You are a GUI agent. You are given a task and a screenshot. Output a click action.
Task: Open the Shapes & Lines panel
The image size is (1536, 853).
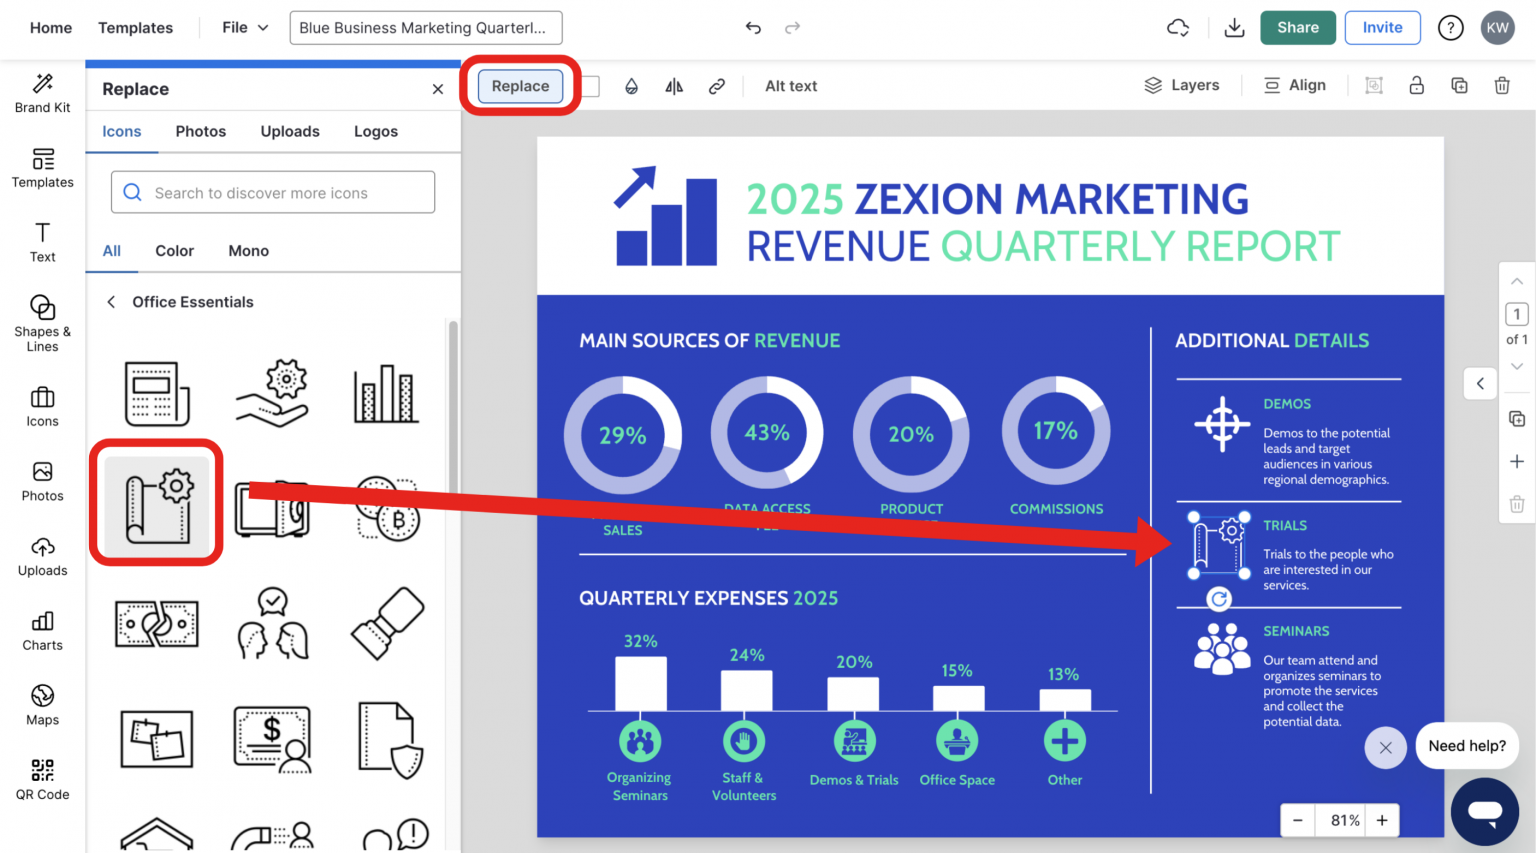click(x=42, y=322)
